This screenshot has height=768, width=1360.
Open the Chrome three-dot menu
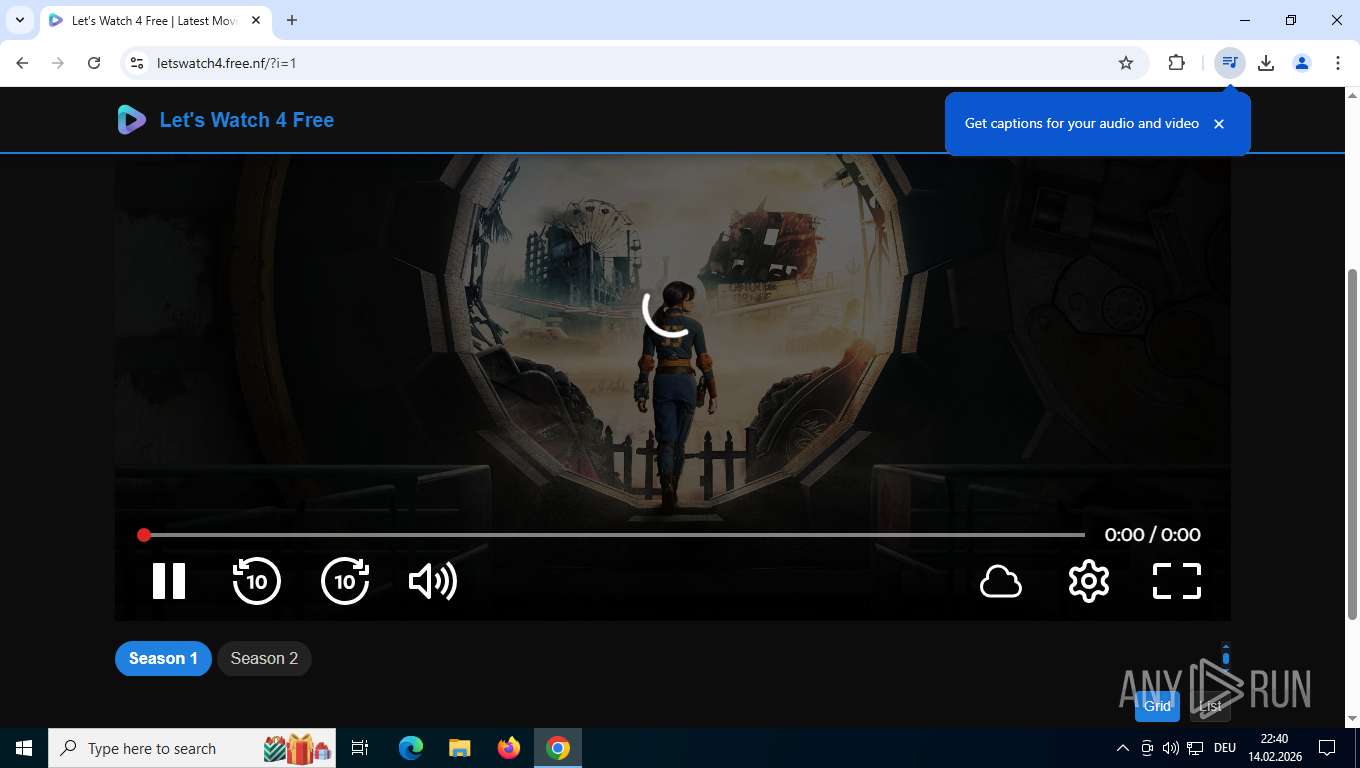coord(1338,63)
